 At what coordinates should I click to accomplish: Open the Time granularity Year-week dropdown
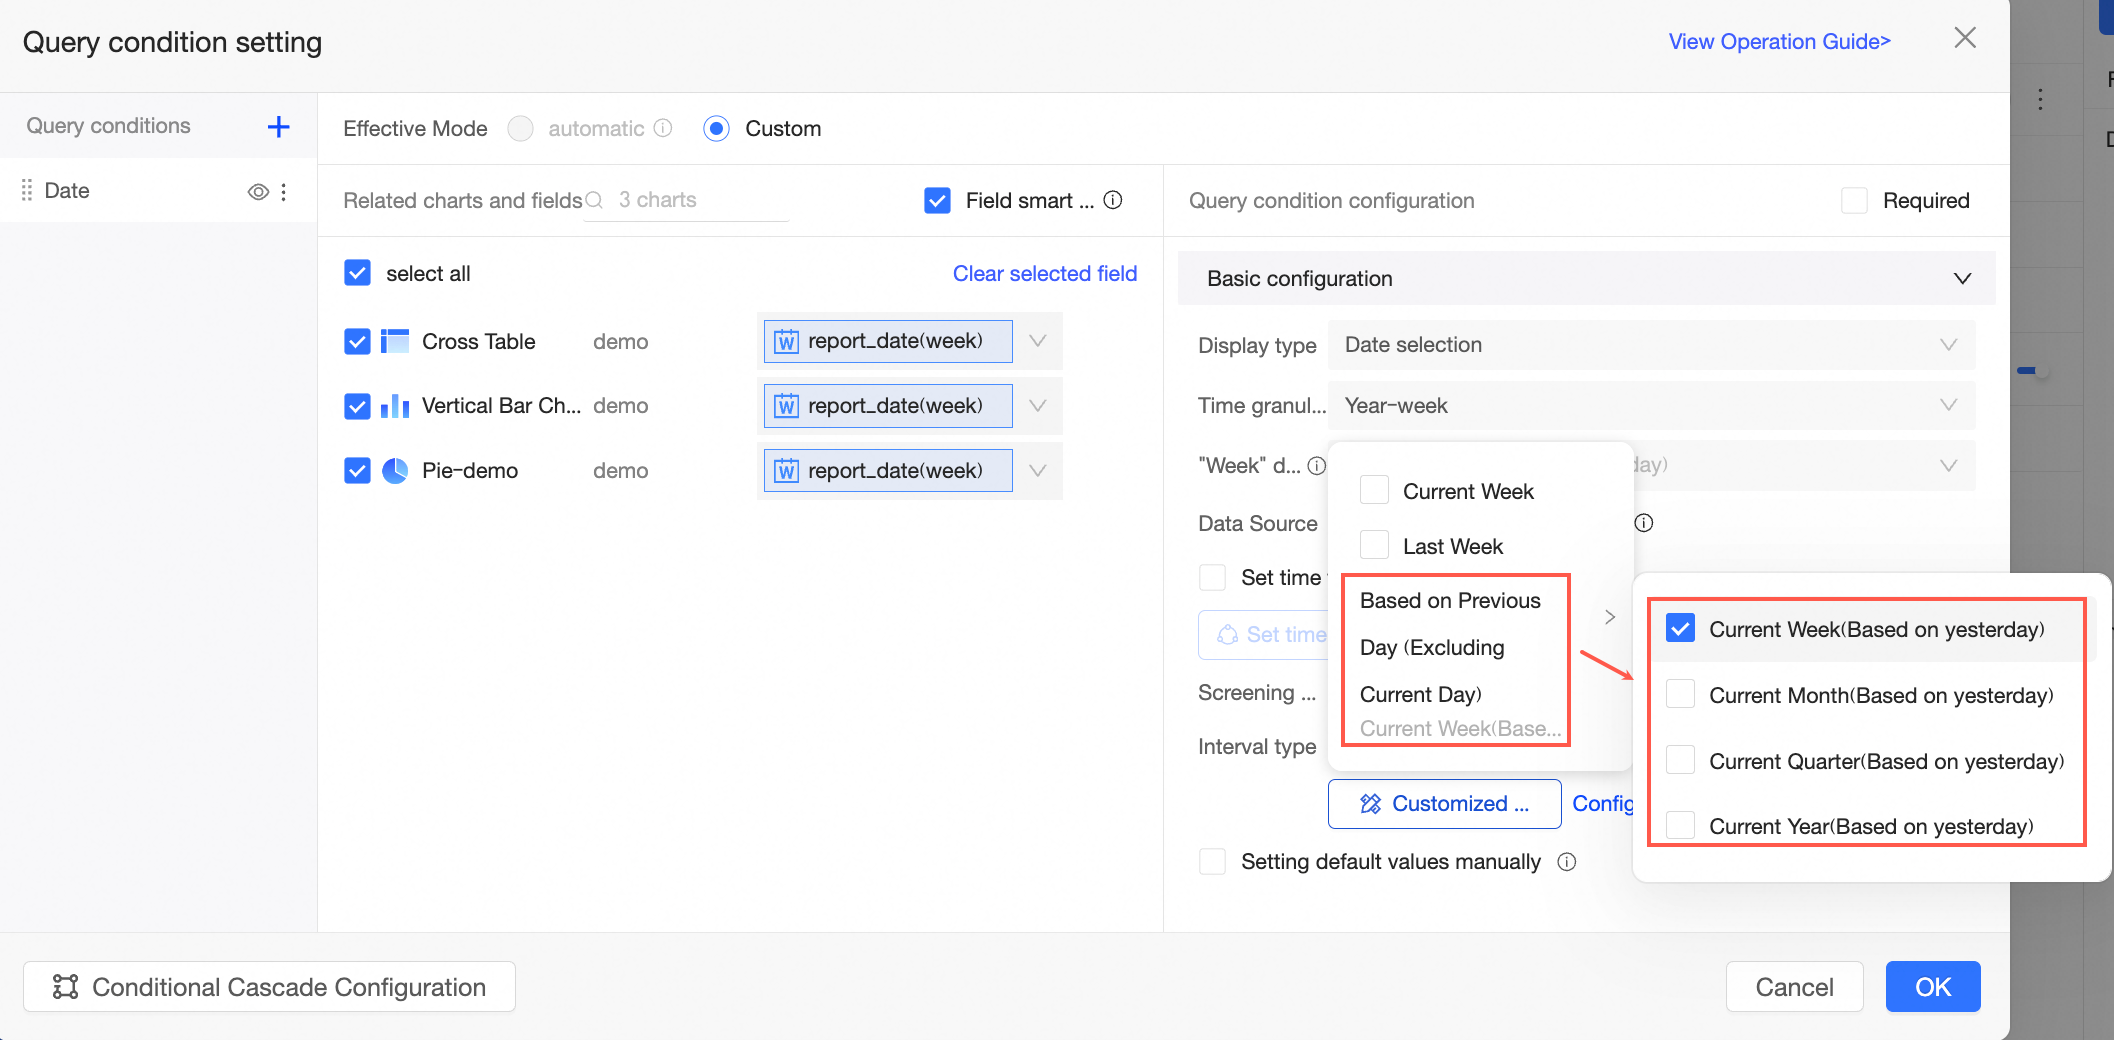(1651, 405)
